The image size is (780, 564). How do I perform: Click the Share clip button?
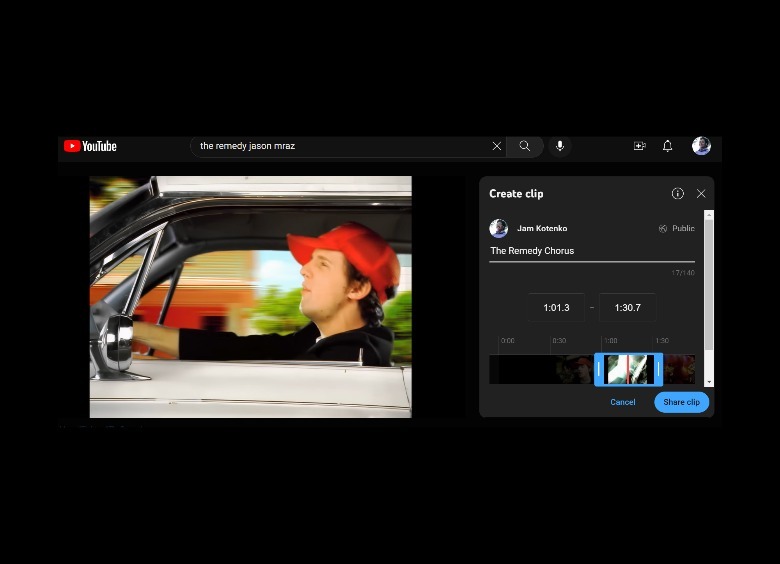tap(682, 402)
